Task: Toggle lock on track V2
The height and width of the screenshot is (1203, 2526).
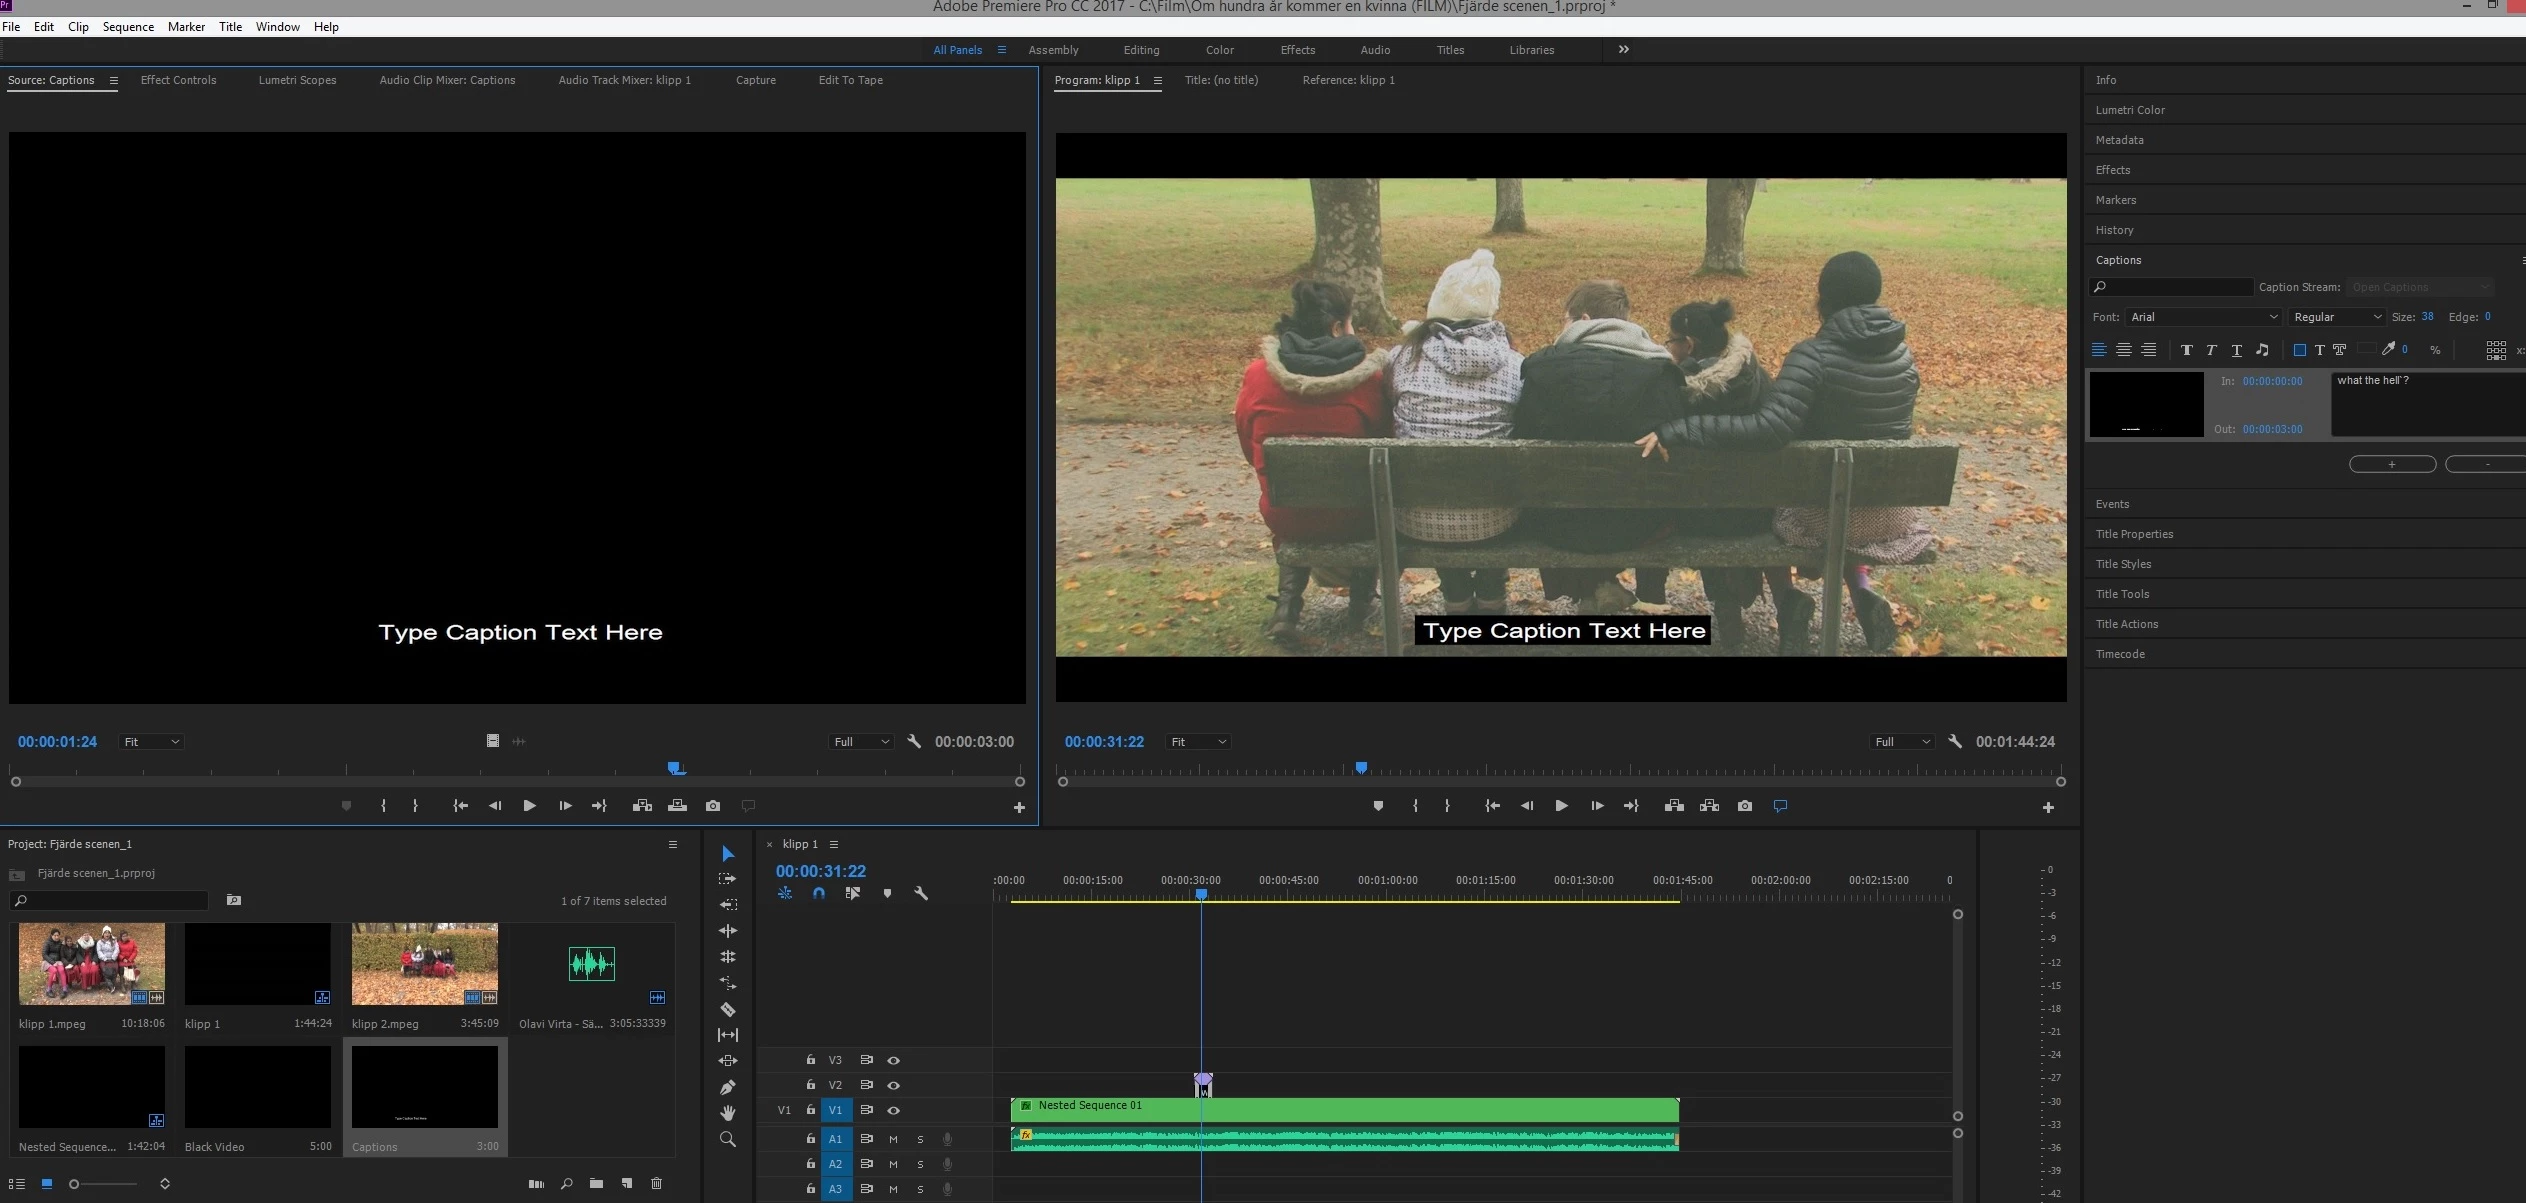Action: [x=811, y=1085]
